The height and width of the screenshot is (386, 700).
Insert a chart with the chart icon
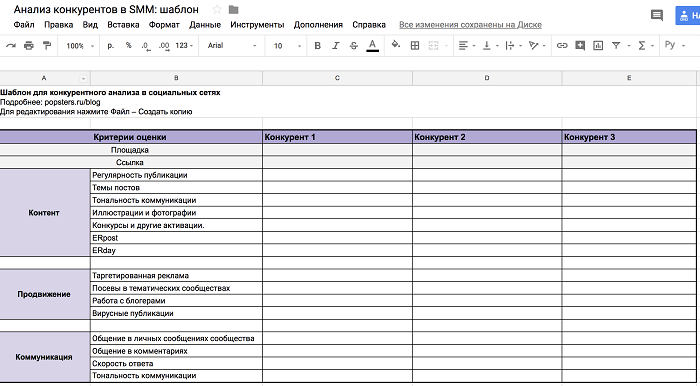598,46
